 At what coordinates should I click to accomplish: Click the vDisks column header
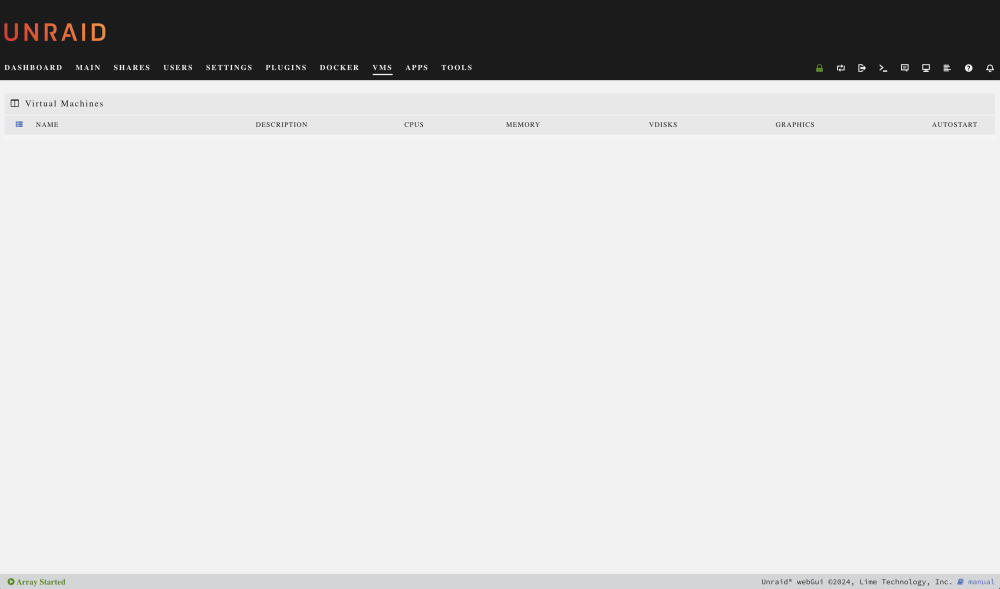[663, 125]
